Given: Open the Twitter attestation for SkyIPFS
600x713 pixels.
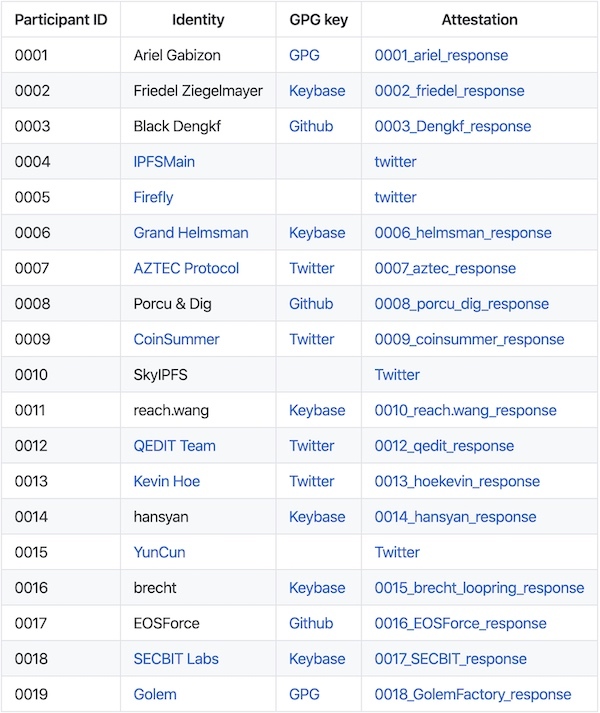Looking at the screenshot, I should 397,375.
